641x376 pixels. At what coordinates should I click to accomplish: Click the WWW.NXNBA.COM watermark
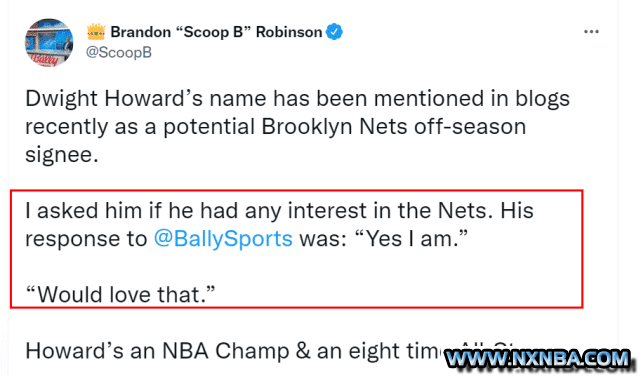click(x=538, y=359)
